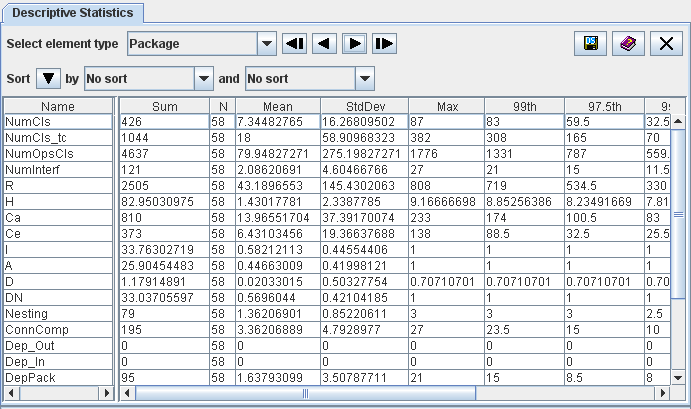Go to previous element type

pos(325,44)
